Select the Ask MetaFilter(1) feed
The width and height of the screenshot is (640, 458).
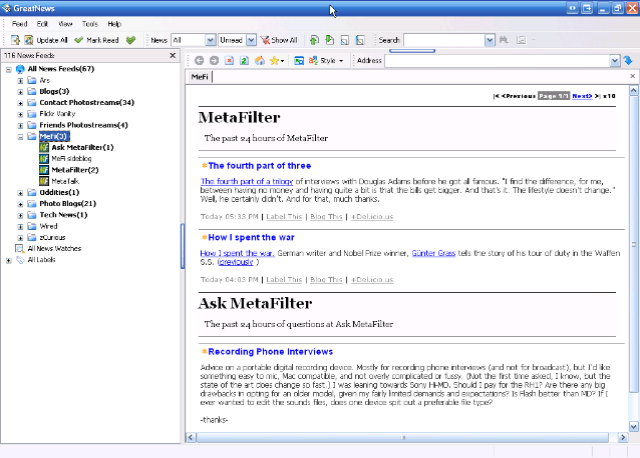pyautogui.click(x=82, y=147)
